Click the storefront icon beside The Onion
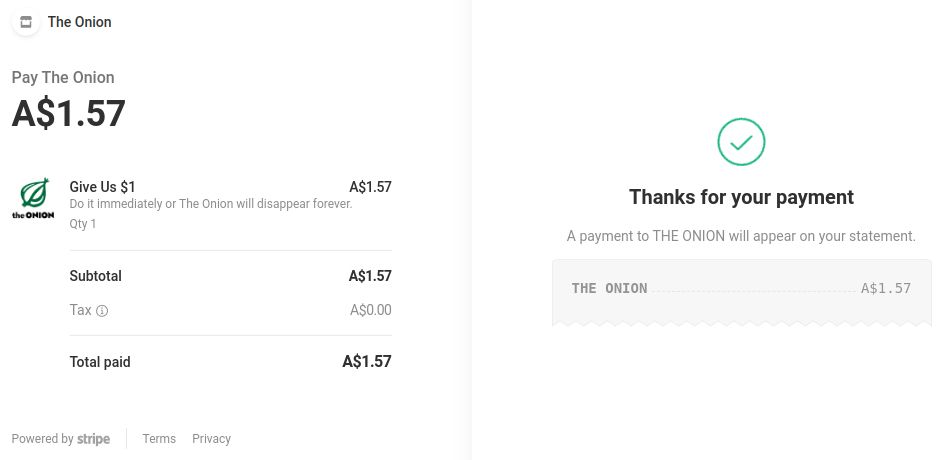 [x=26, y=22]
